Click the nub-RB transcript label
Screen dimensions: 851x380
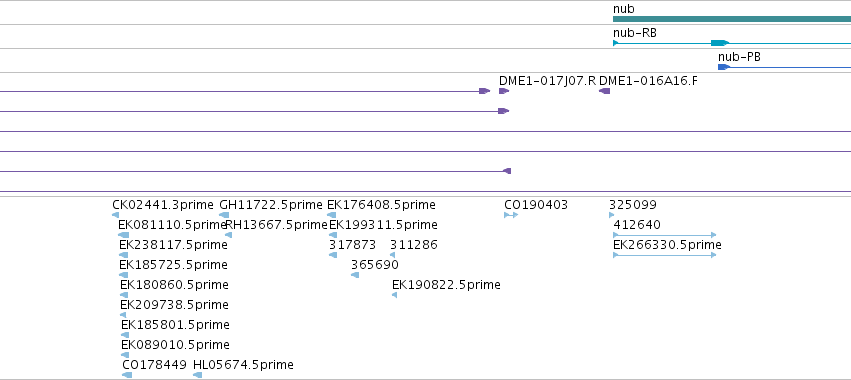635,33
